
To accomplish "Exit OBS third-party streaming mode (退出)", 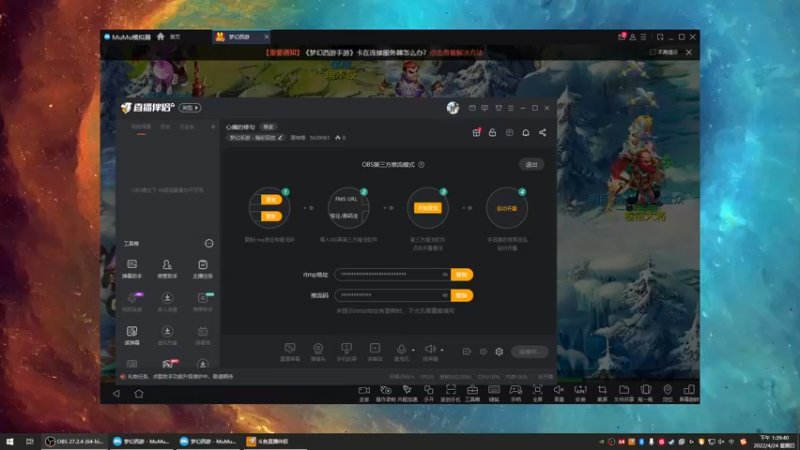I will pos(531,165).
